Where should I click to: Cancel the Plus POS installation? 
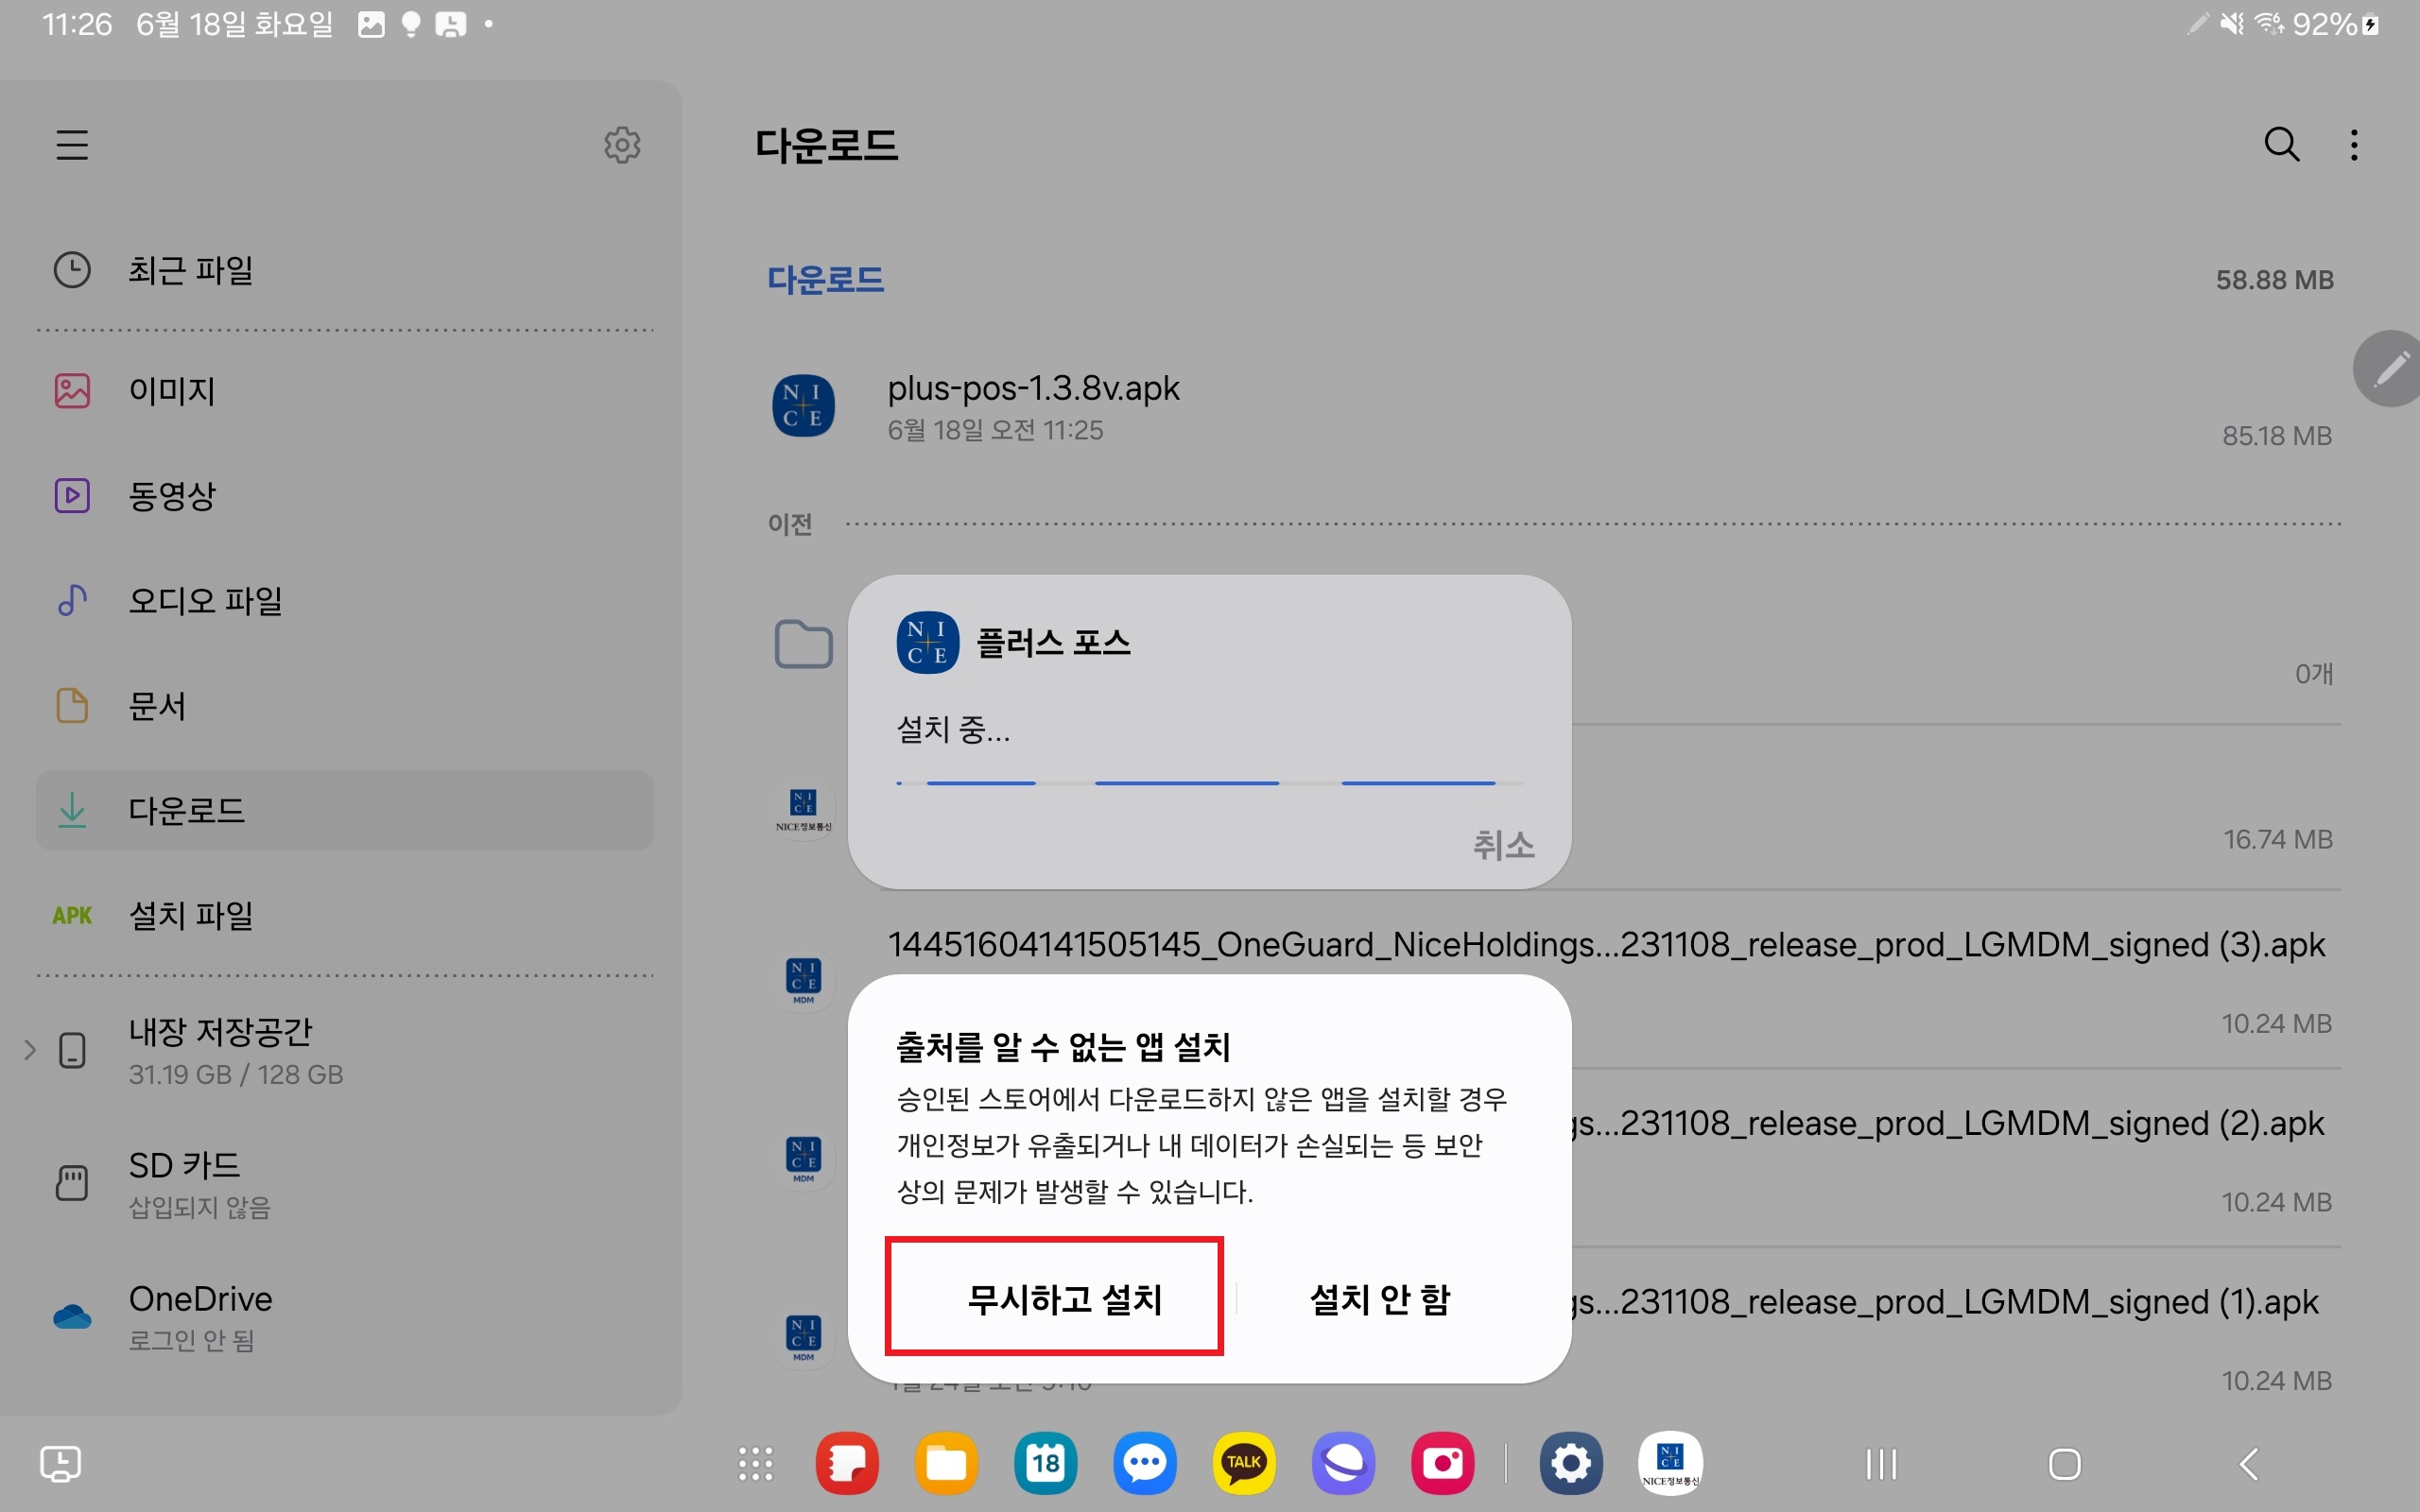(1502, 845)
